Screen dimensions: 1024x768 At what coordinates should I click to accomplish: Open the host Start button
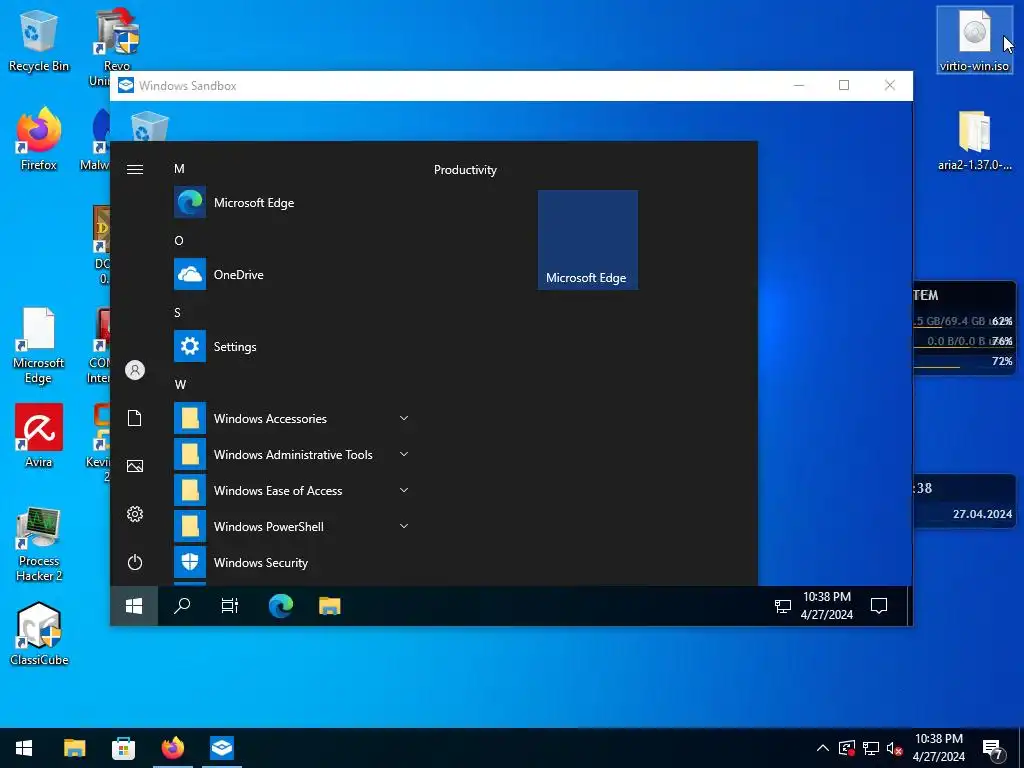point(24,748)
